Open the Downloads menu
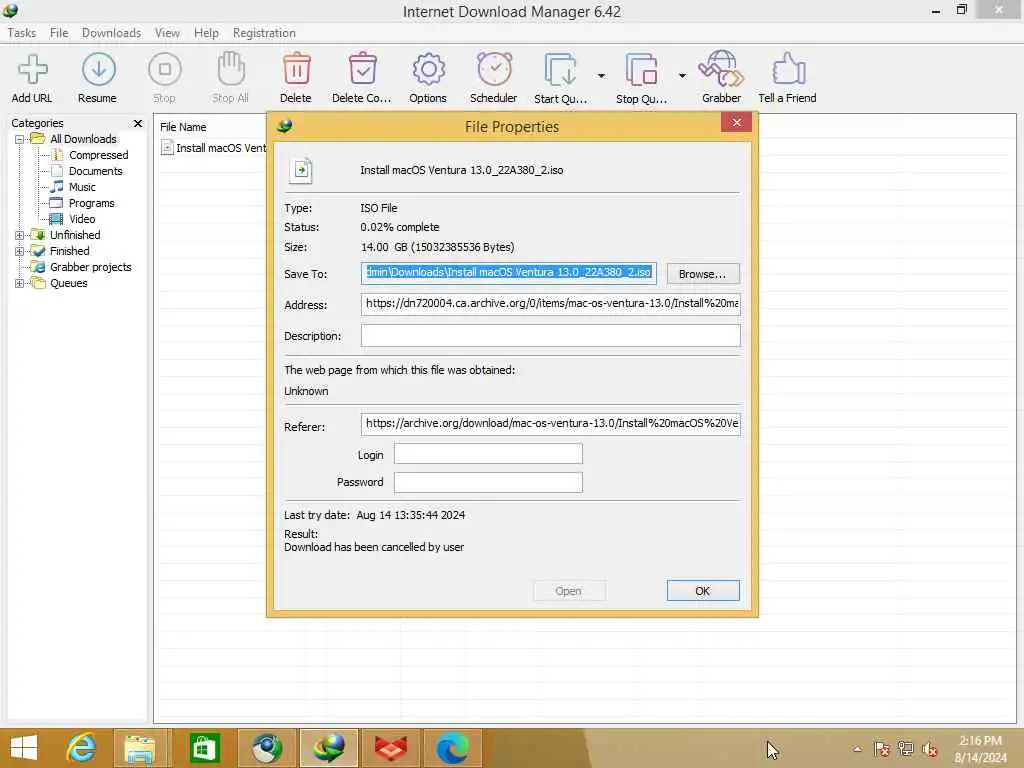The width and height of the screenshot is (1024, 768). click(x=111, y=33)
